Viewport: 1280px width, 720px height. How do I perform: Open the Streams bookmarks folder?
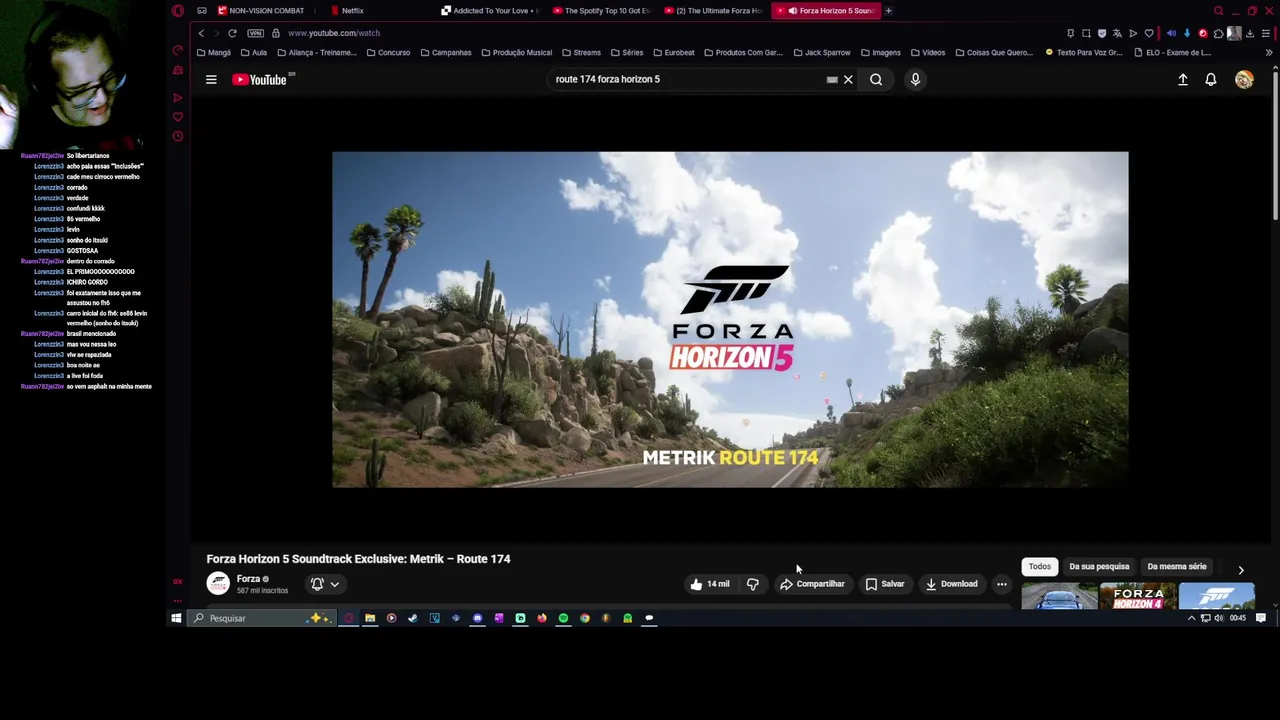coord(581,52)
